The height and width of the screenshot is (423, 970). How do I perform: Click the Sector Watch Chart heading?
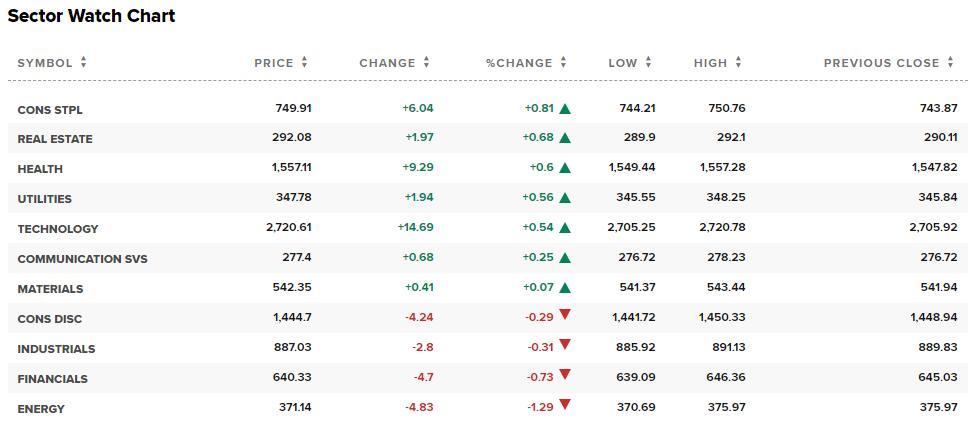tap(92, 16)
